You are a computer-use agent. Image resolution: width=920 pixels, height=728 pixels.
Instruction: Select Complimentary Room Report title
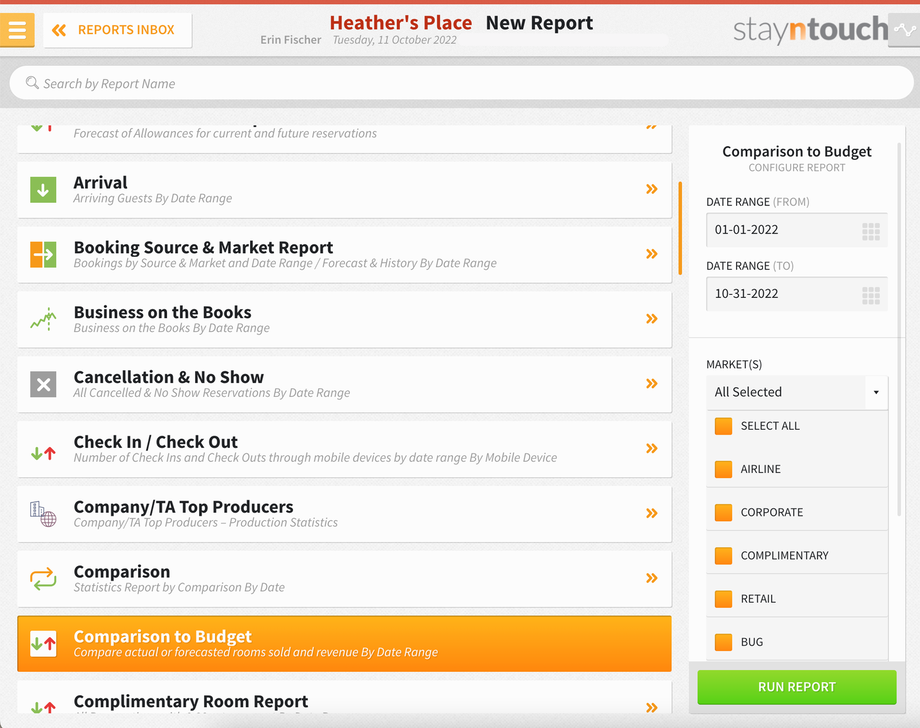click(191, 702)
